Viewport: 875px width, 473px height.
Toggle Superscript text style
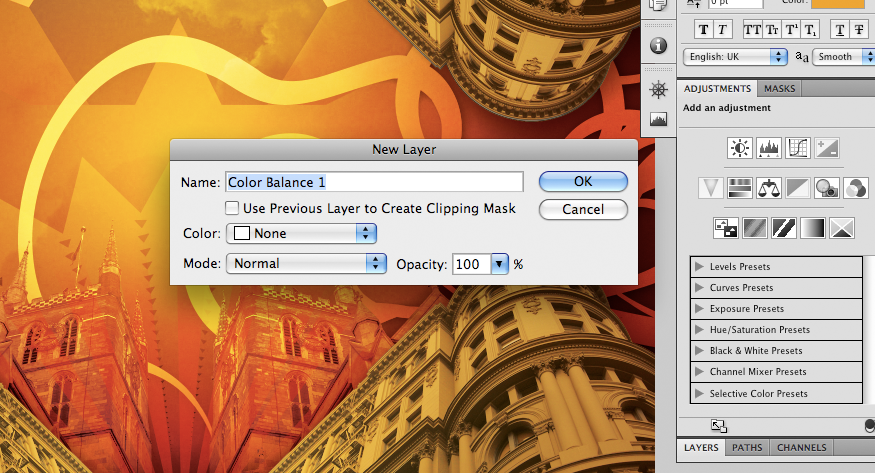(x=791, y=30)
